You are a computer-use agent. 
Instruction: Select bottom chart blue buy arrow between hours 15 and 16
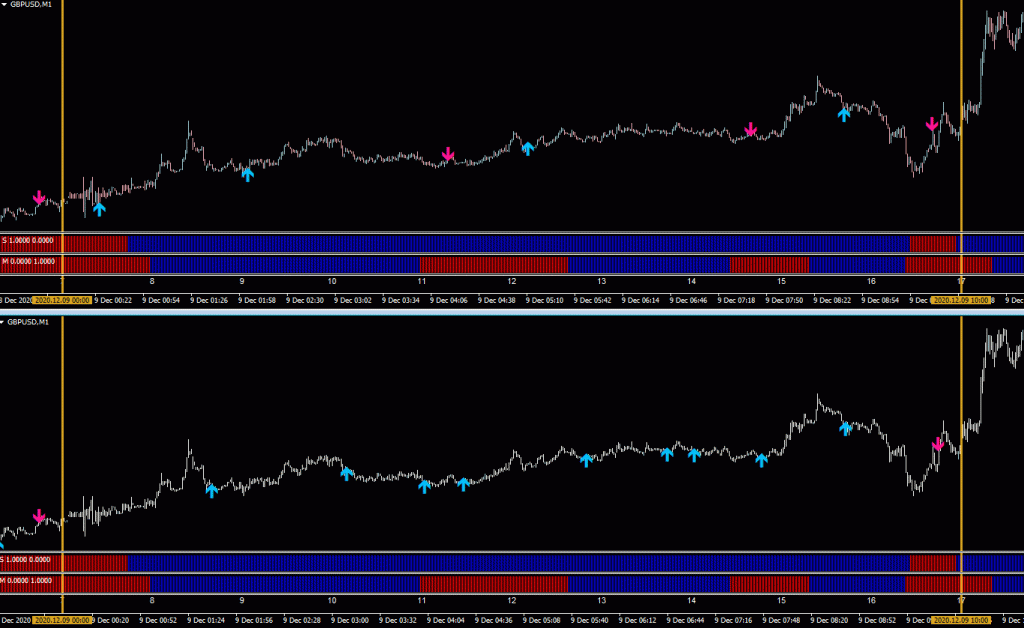click(846, 429)
